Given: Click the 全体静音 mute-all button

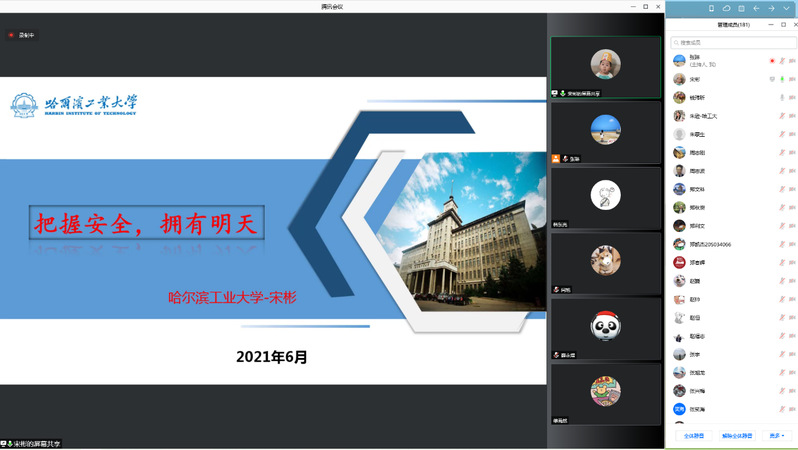Looking at the screenshot, I should coord(694,436).
